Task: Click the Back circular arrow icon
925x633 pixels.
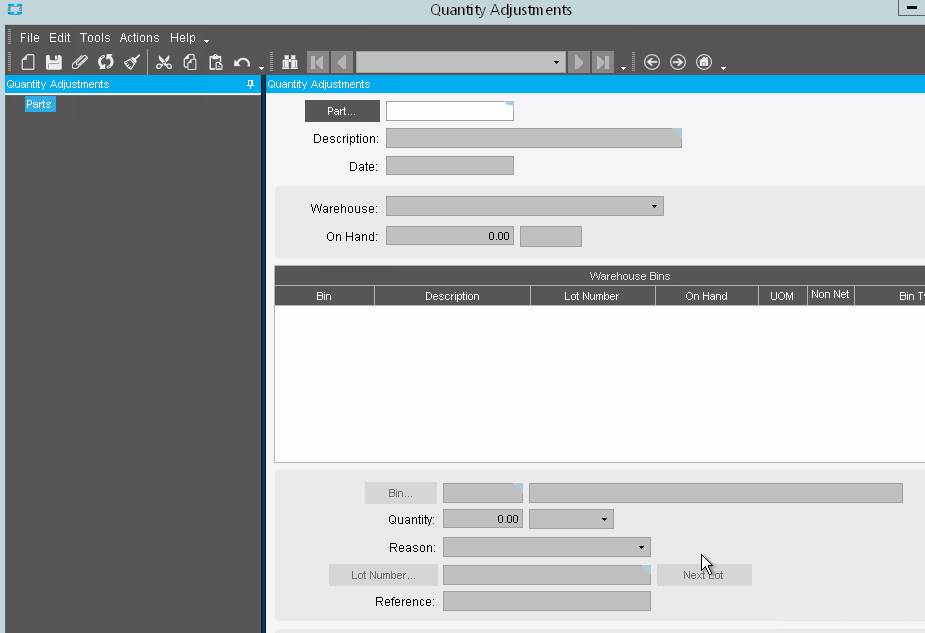Action: pyautogui.click(x=652, y=62)
